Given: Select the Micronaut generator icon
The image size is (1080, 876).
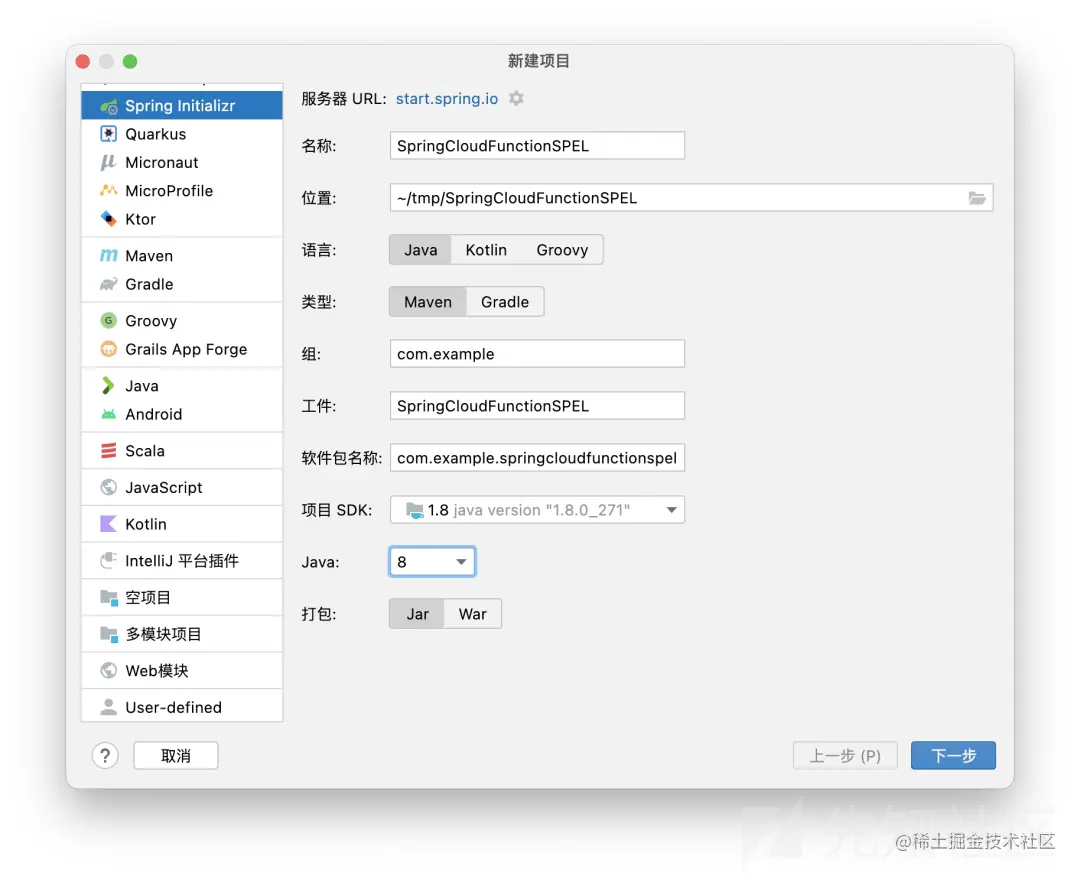Looking at the screenshot, I should coord(109,163).
